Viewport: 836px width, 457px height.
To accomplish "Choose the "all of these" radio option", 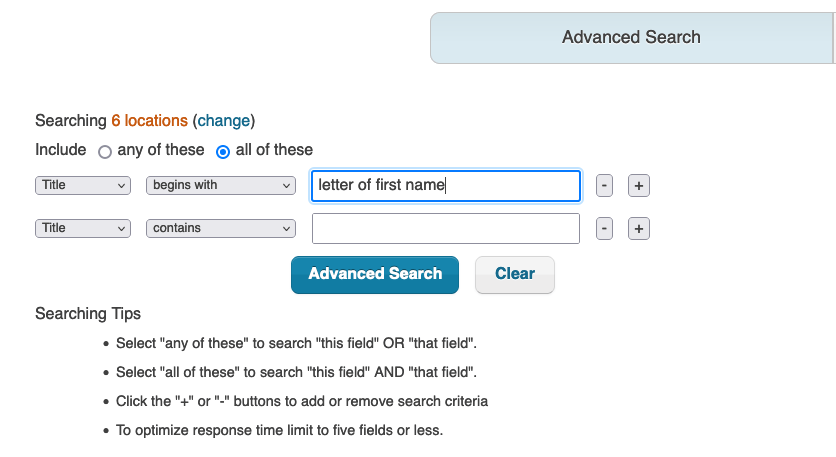I will coord(223,152).
